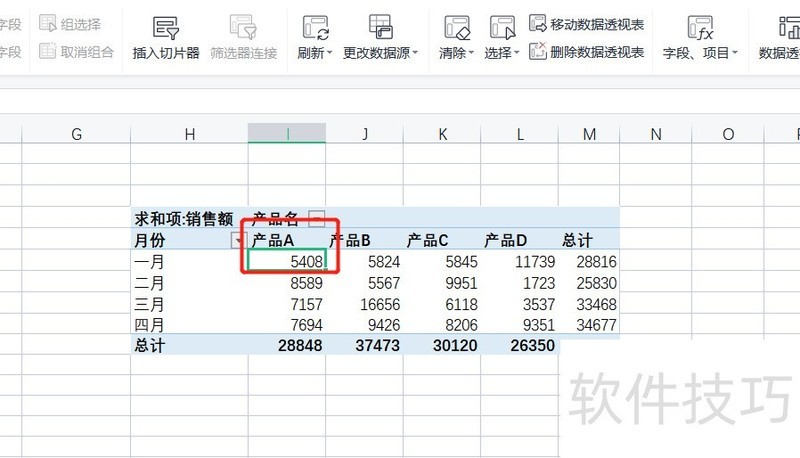
Task: Click cell with value 33468
Action: (589, 304)
